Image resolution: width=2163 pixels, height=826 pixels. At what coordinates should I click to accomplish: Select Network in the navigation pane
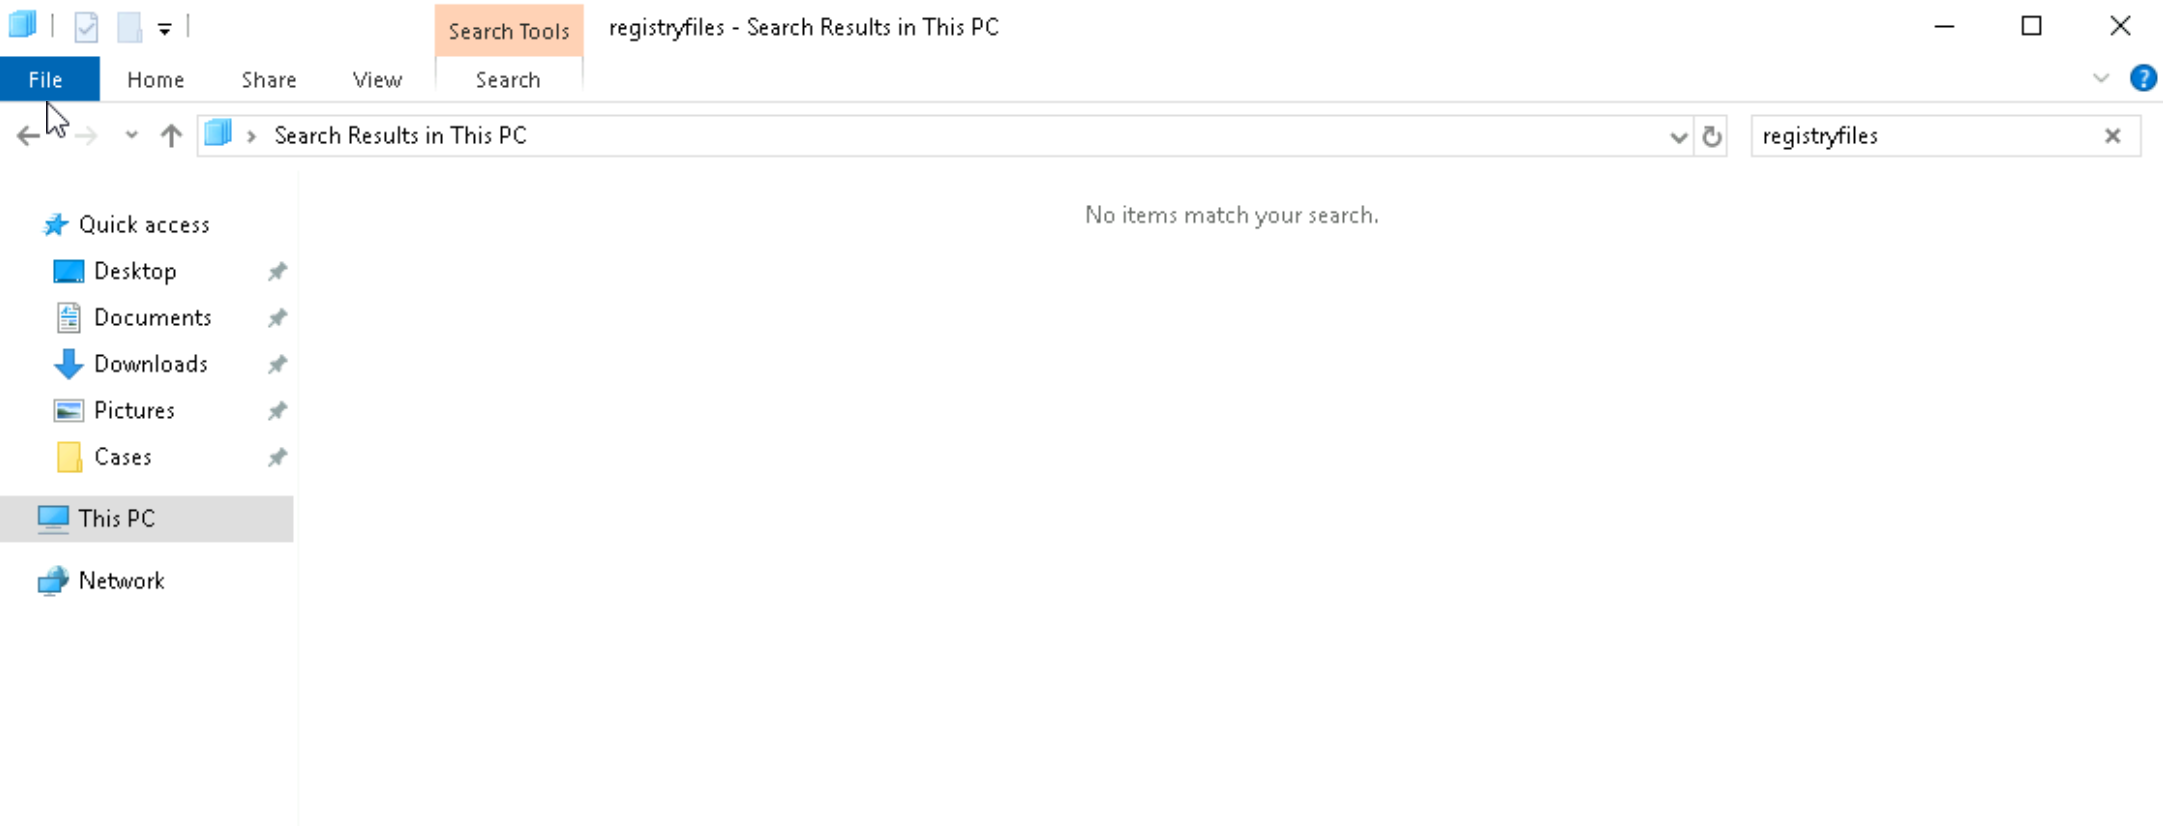[121, 581]
